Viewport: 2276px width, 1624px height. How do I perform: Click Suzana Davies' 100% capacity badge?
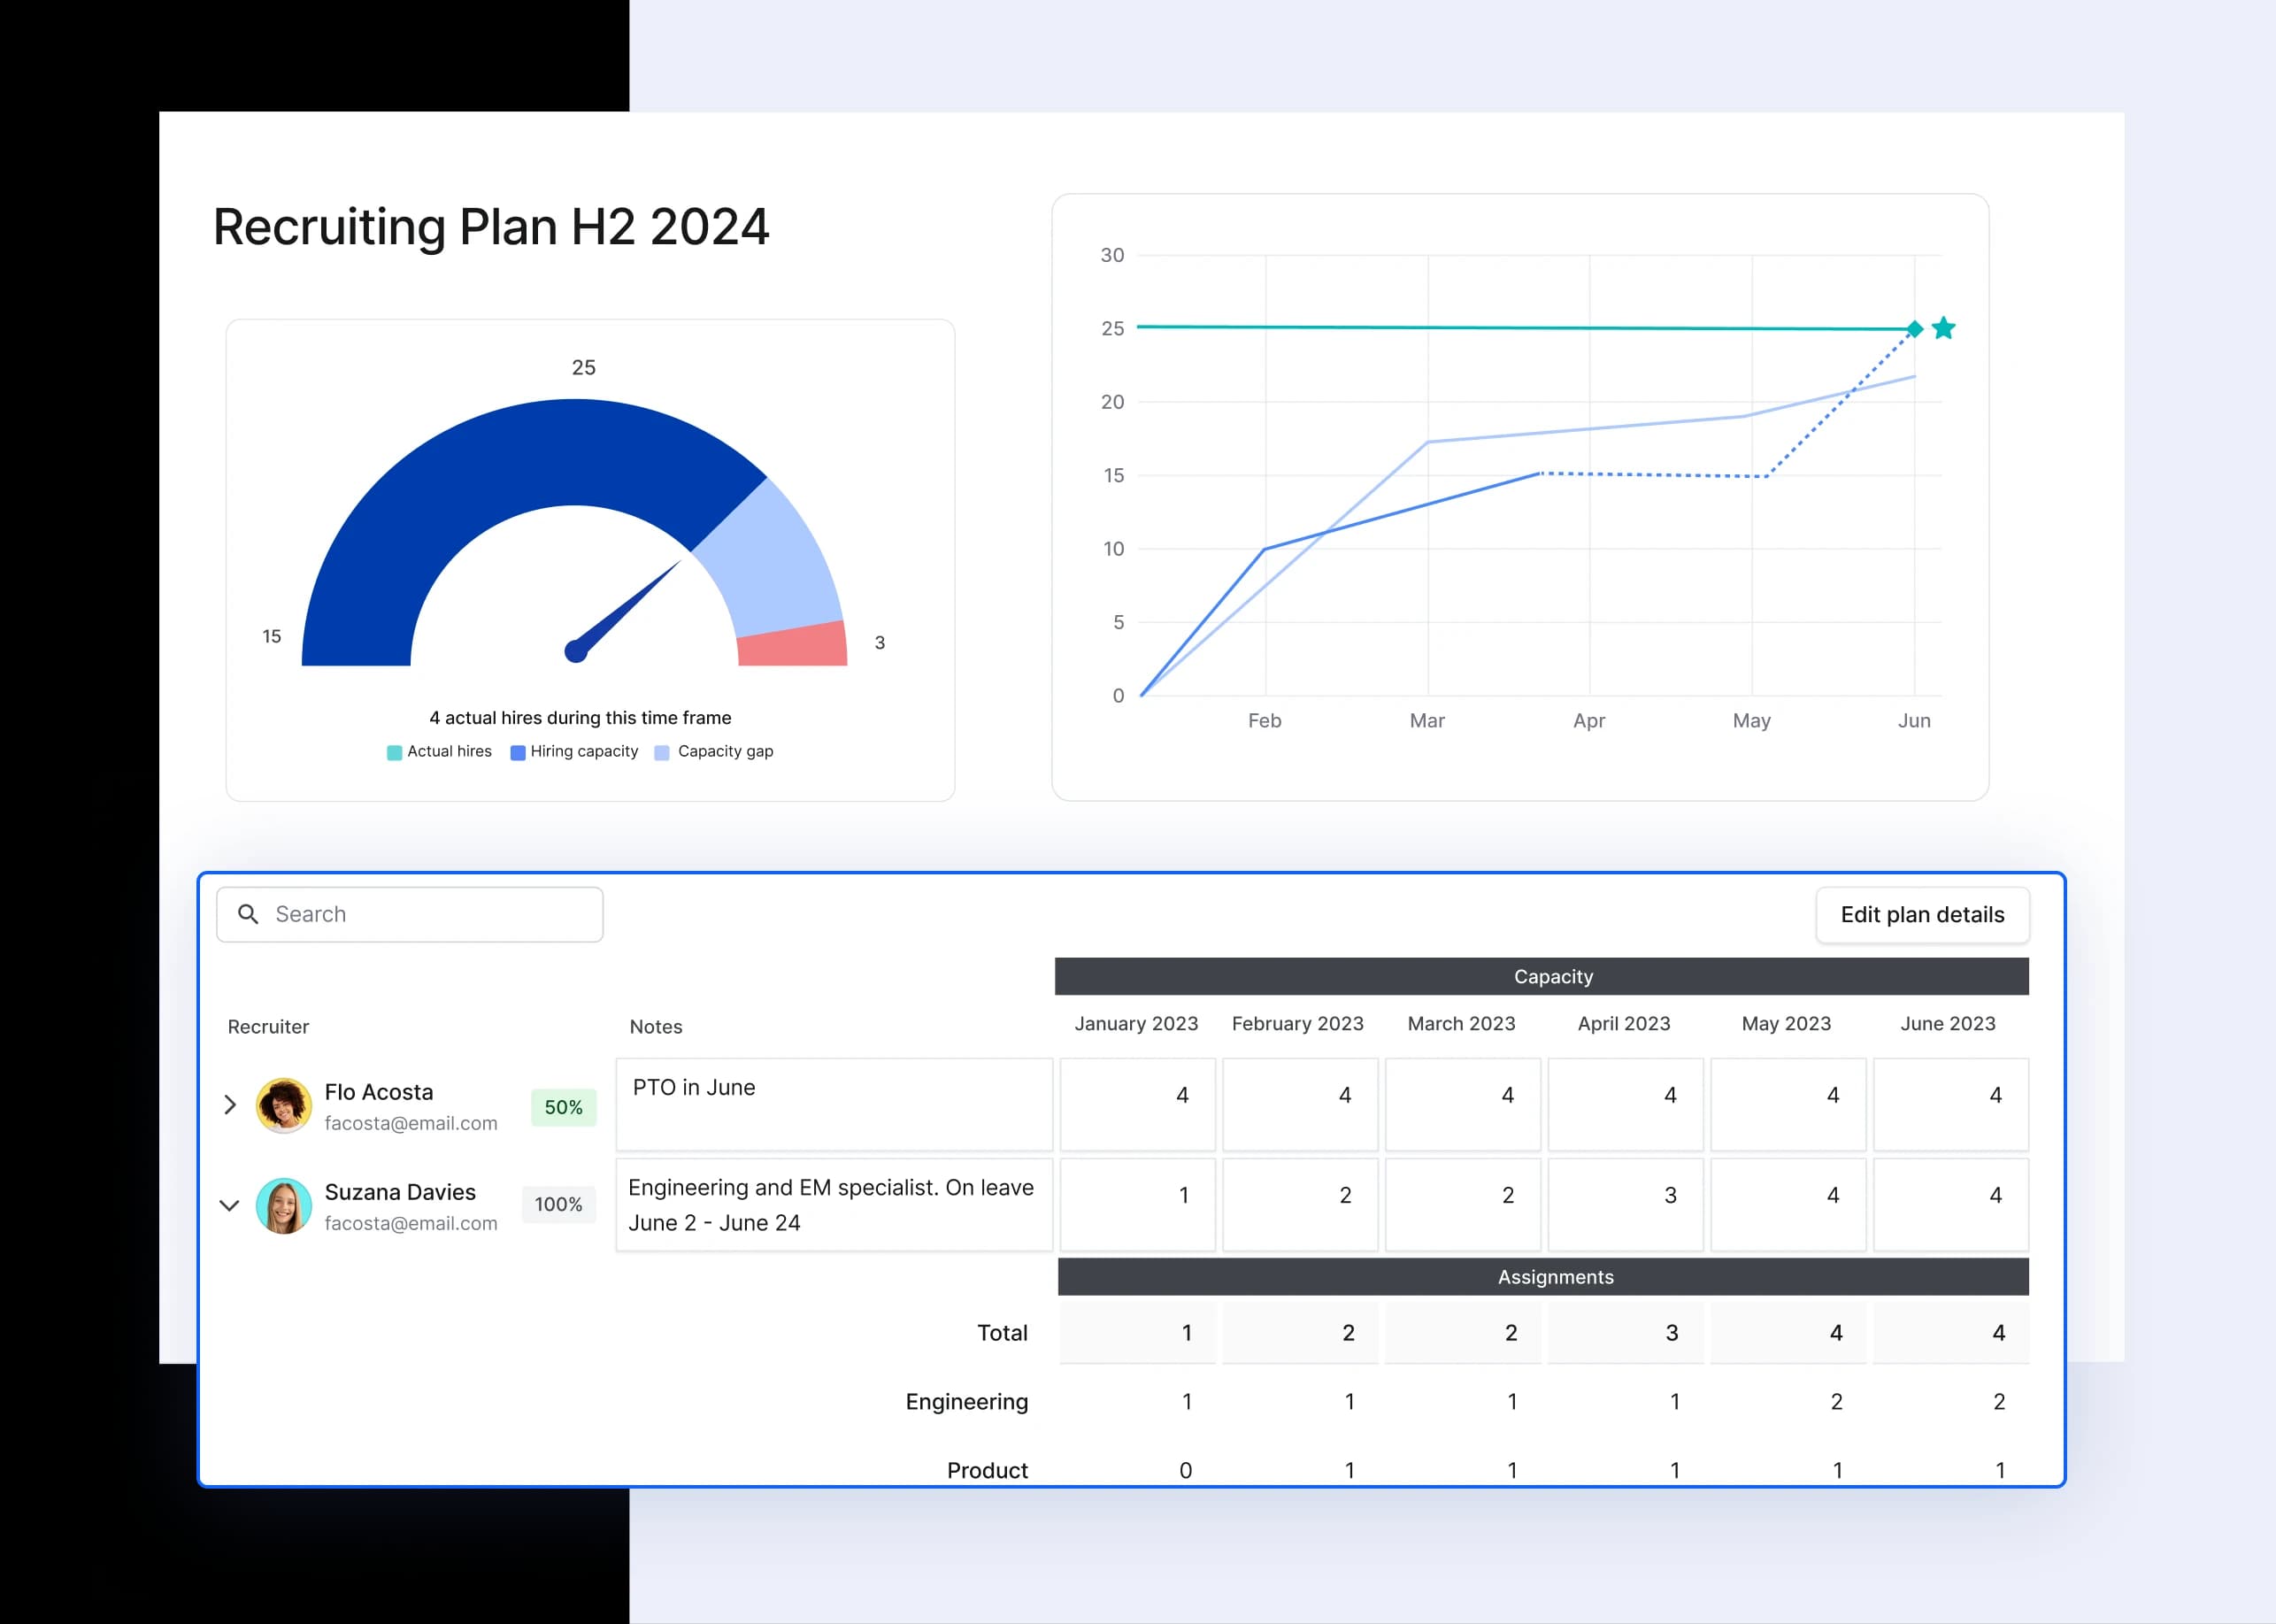558,1204
